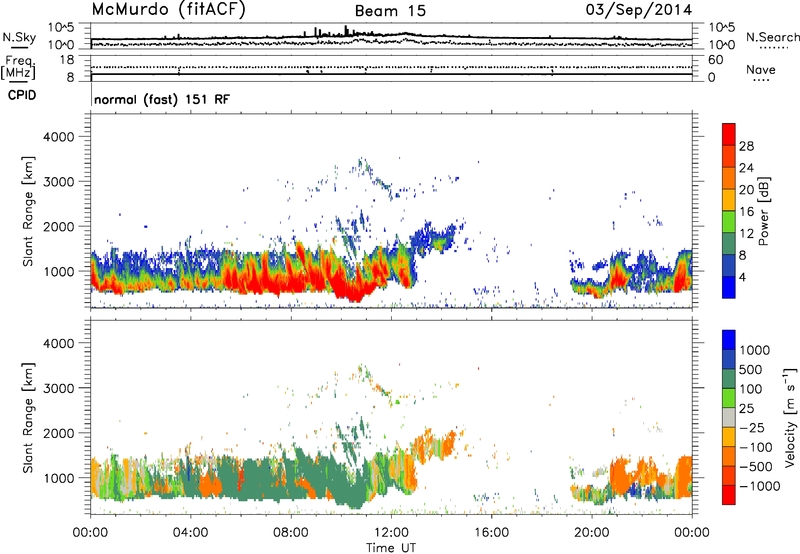Click the power colorbar 20 tick label
Screen dimensions: 800x554
(x=746, y=190)
